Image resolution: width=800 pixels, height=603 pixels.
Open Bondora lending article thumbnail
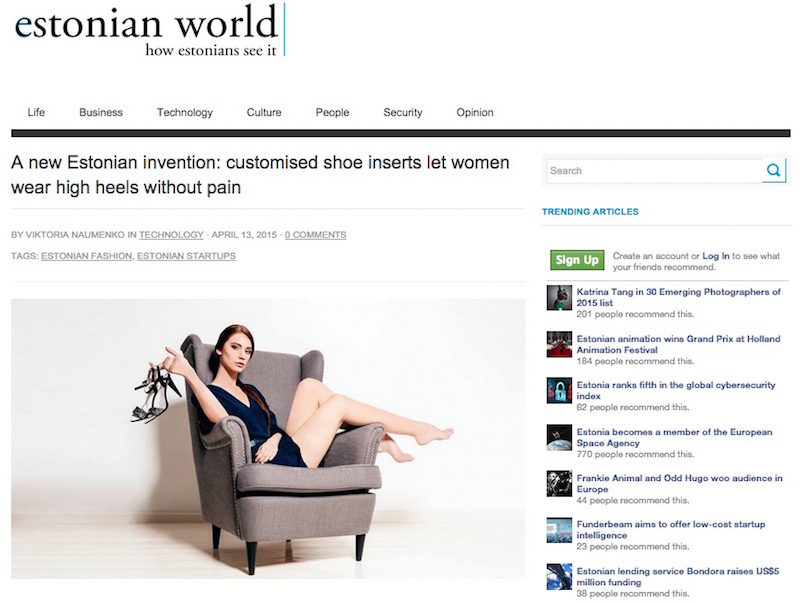(559, 576)
